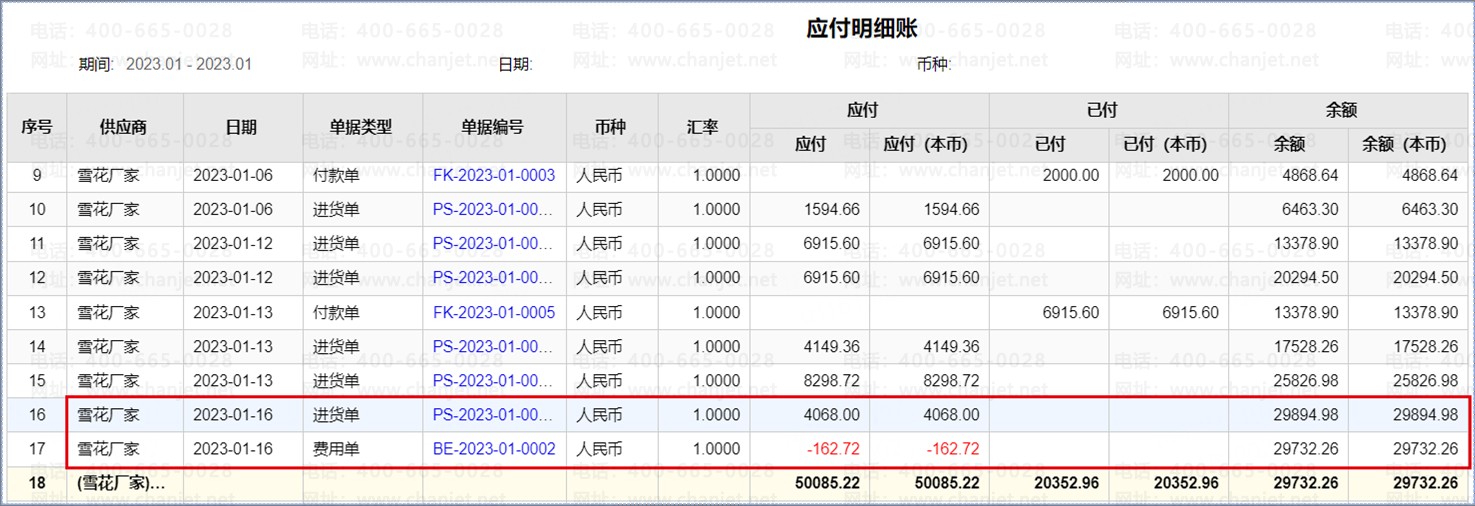Click the period value 2023.01 - 2023.01
1475x506 pixels.
(189, 64)
